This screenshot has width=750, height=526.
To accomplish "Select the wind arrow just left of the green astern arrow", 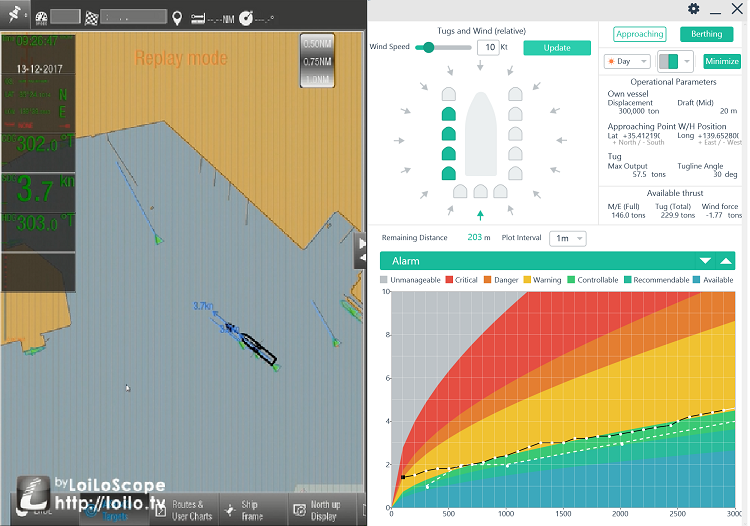I will pyautogui.click(x=450, y=210).
